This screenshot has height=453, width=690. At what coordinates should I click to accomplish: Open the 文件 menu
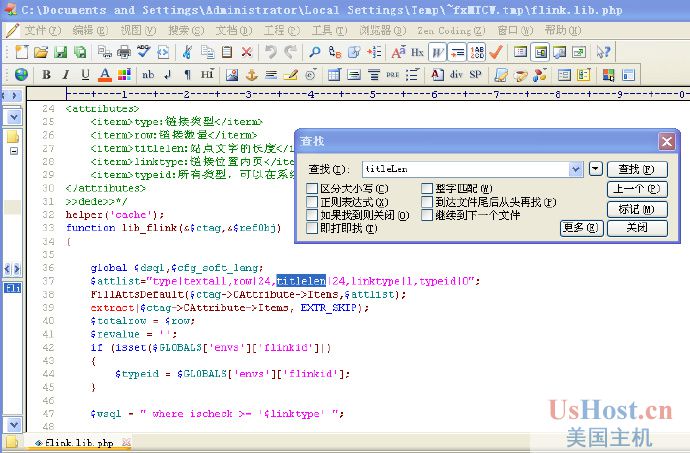click(x=43, y=30)
